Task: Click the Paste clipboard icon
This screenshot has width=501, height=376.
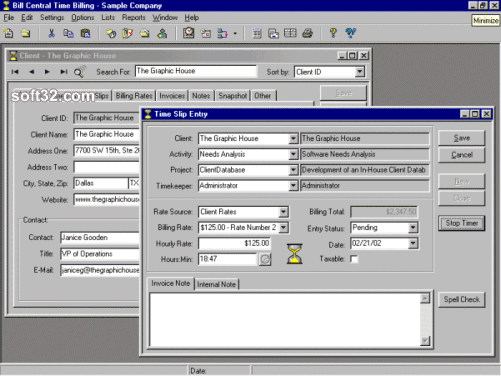Action: [85, 33]
